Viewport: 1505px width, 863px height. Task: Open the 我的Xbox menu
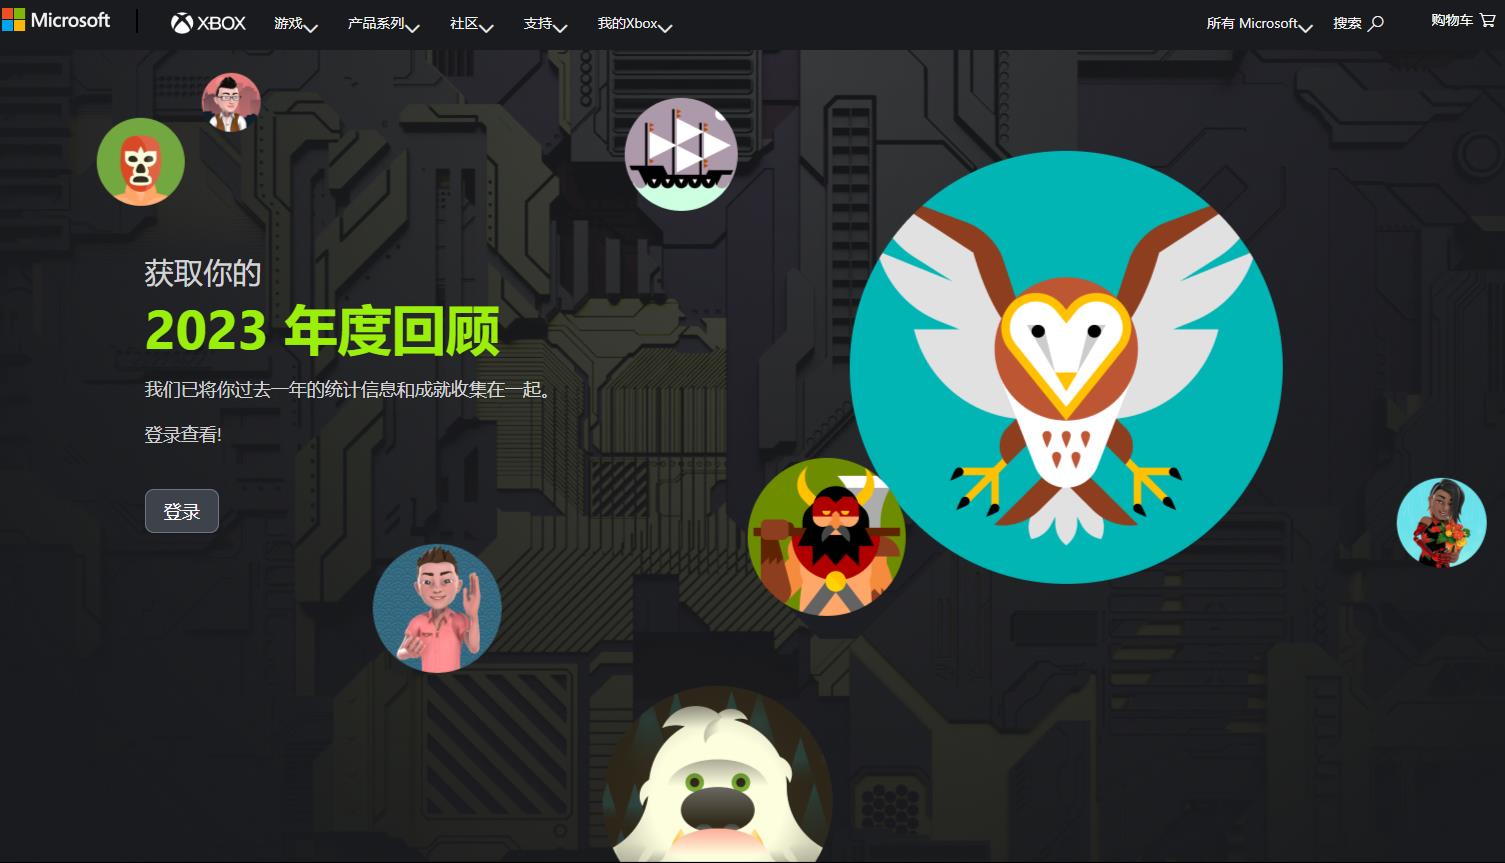click(634, 23)
